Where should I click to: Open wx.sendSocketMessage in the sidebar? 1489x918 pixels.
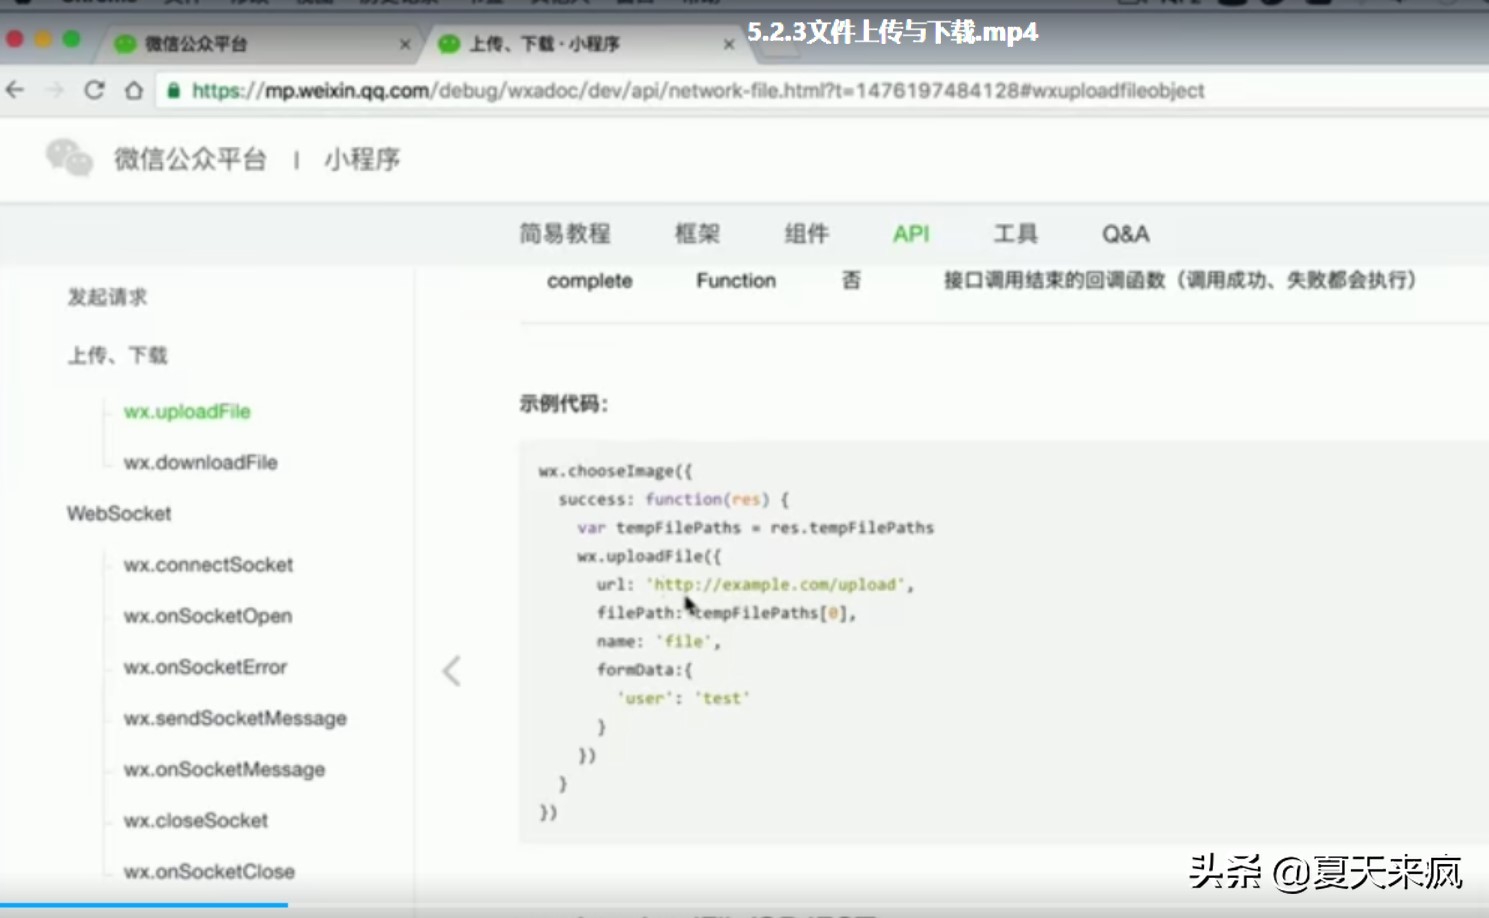tap(235, 718)
